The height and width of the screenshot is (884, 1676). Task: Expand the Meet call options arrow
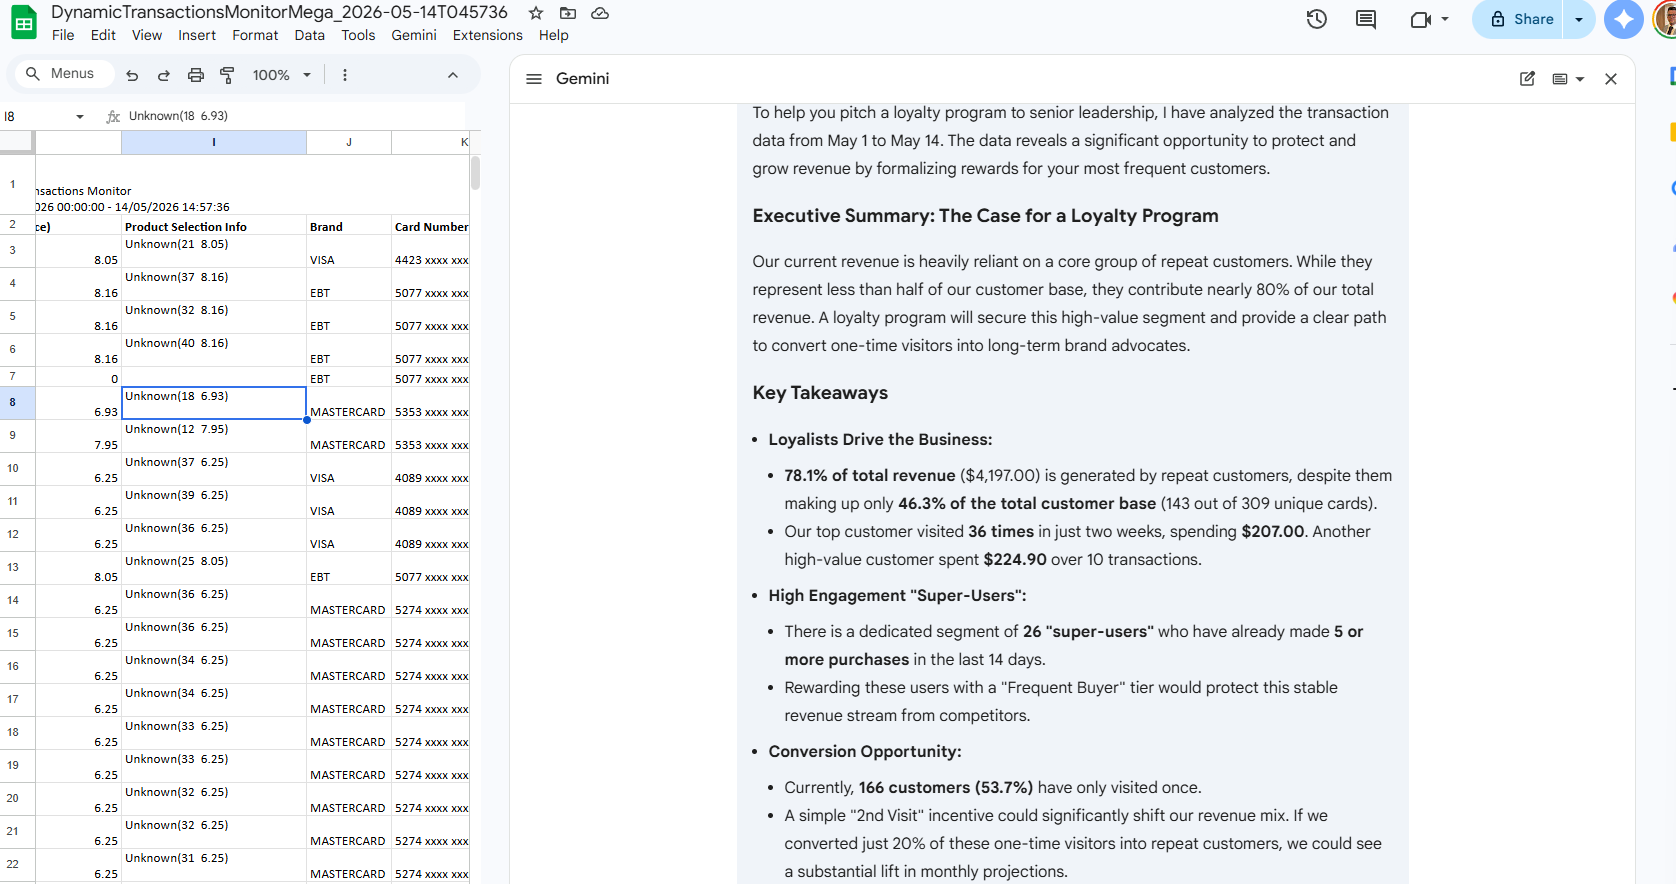pos(1445,19)
